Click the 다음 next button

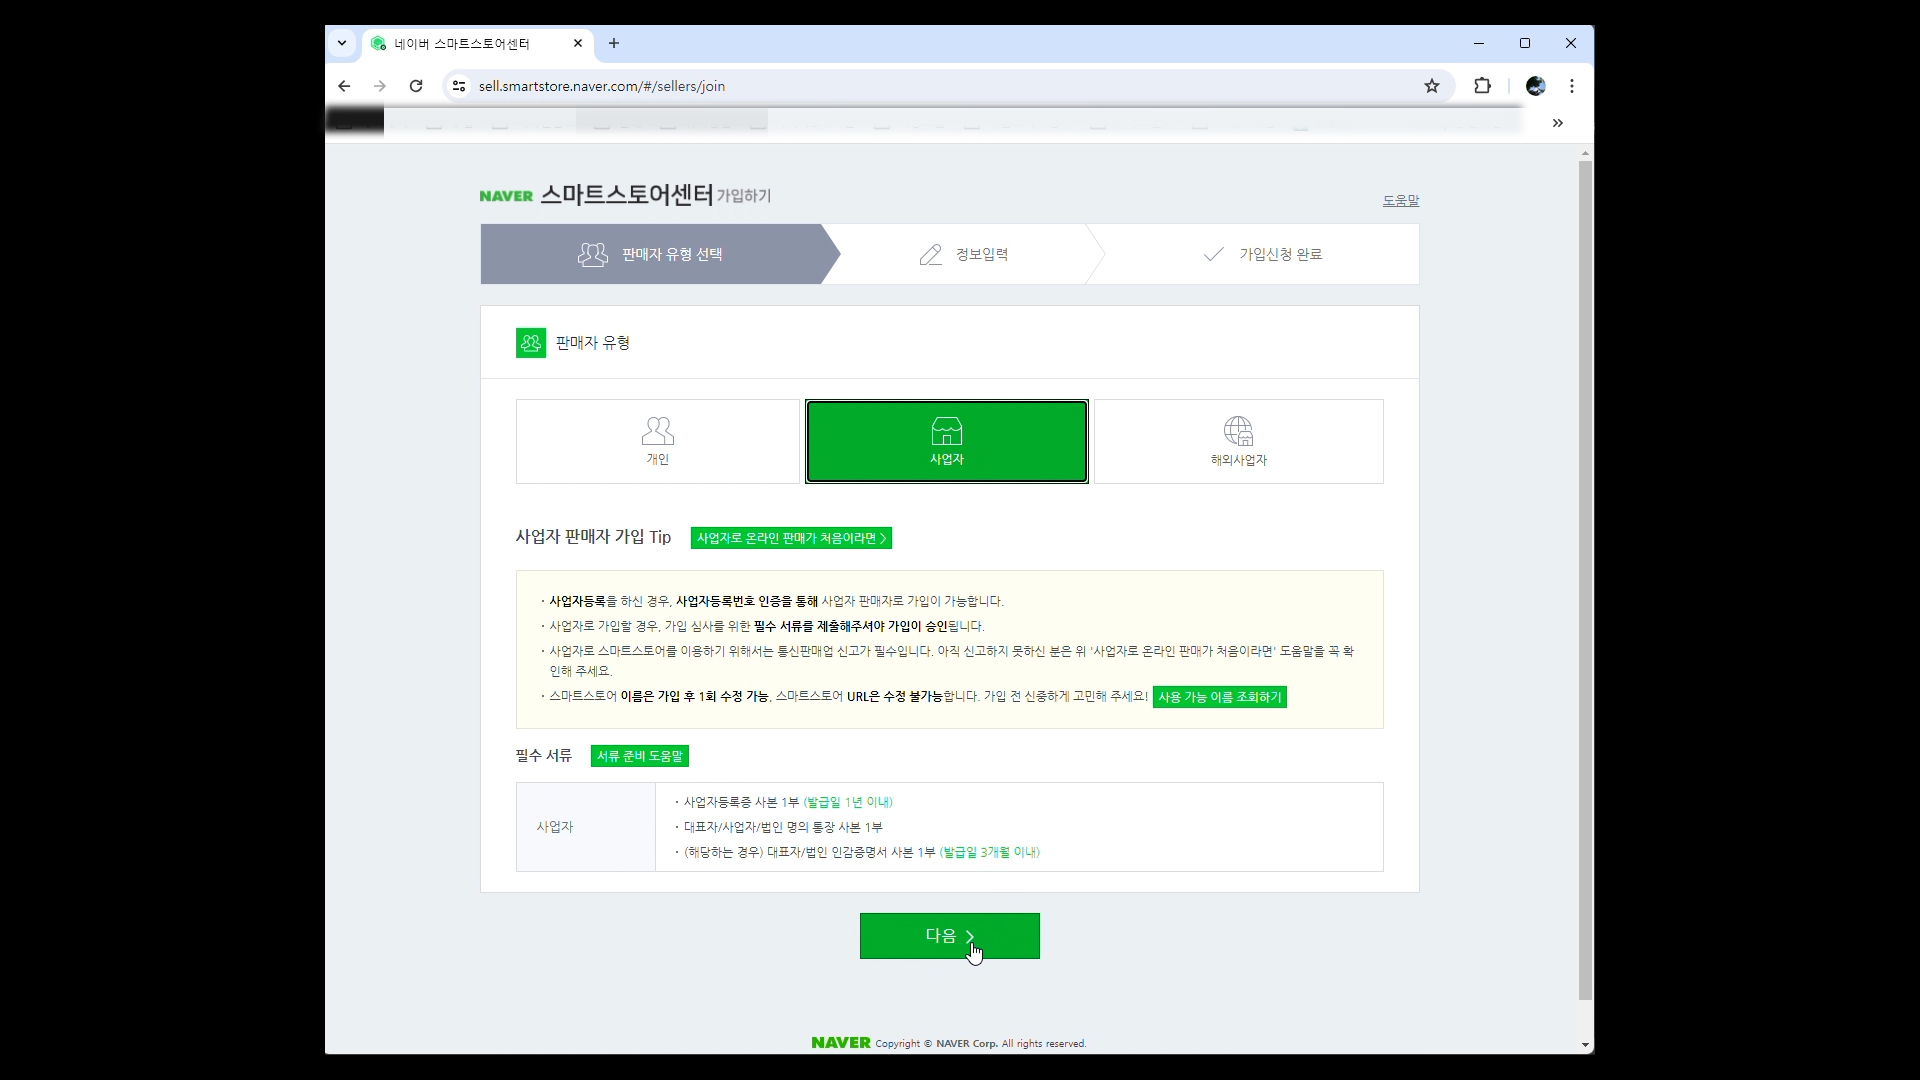(949, 936)
